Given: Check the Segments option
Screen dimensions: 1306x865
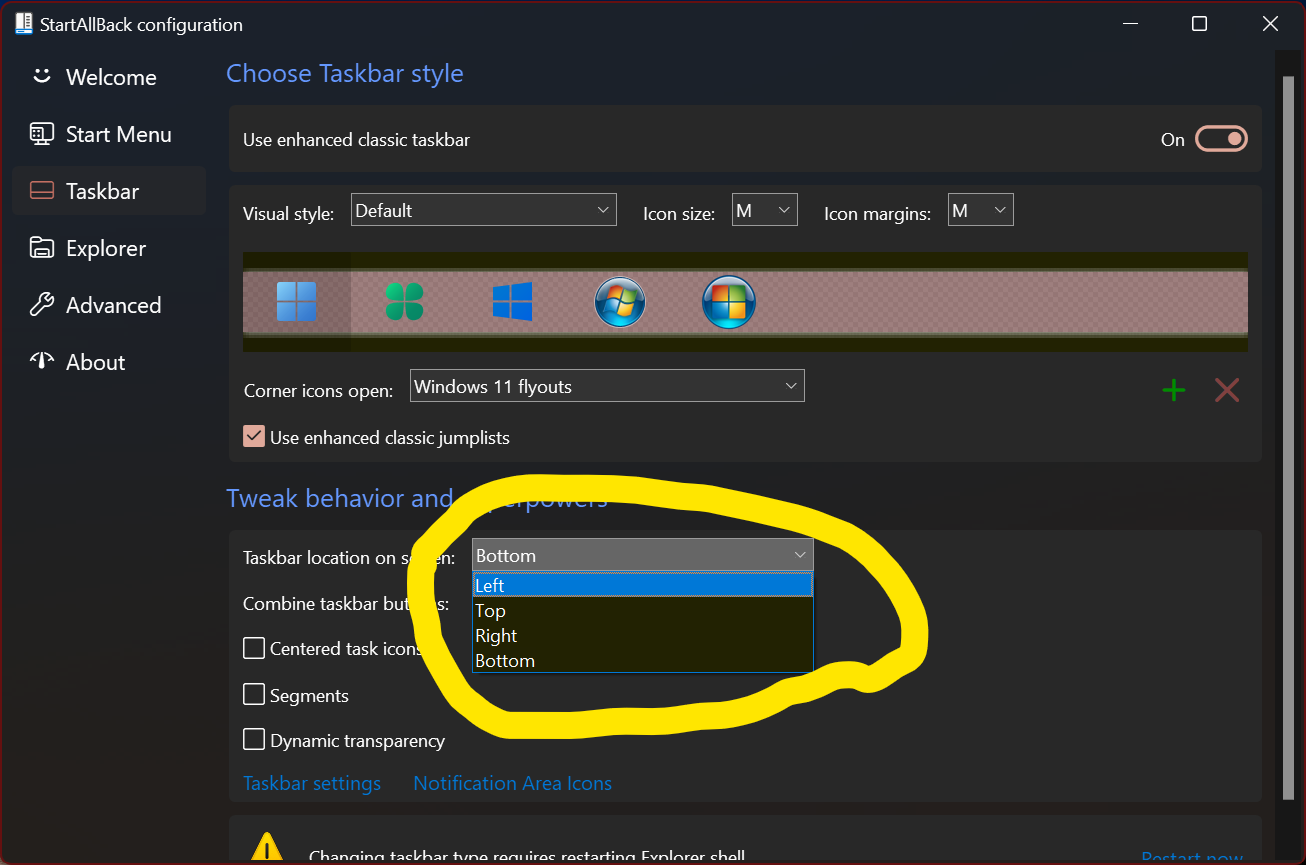Looking at the screenshot, I should pos(254,694).
